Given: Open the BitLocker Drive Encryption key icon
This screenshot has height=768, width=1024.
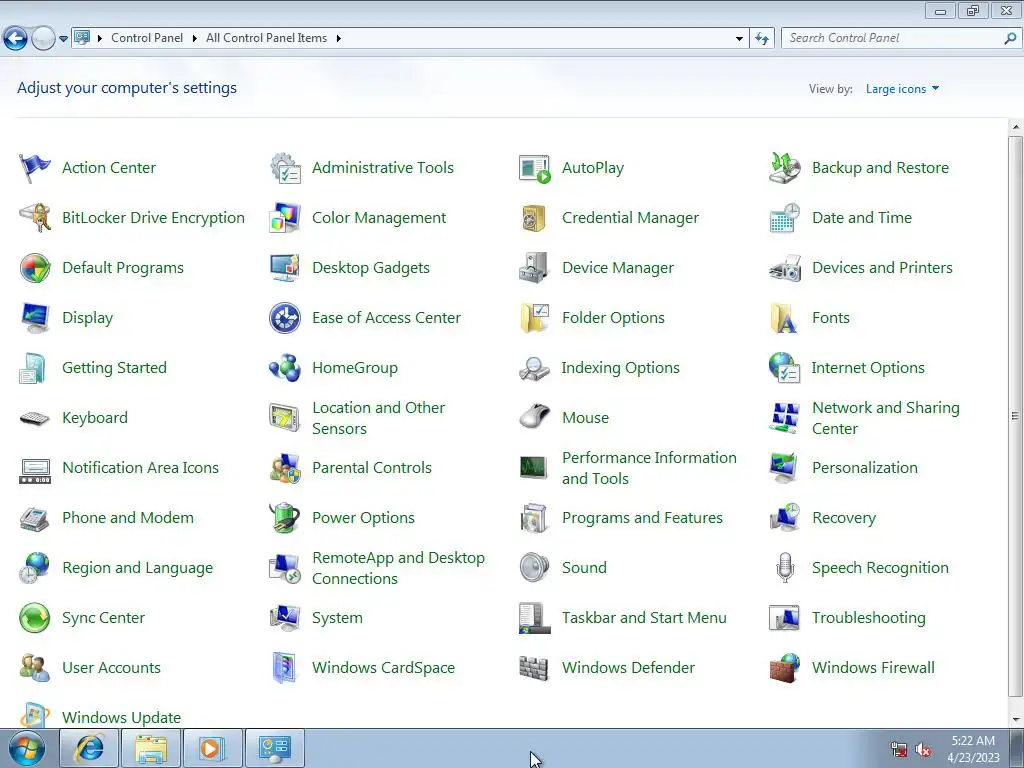Looking at the screenshot, I should pos(35,217).
